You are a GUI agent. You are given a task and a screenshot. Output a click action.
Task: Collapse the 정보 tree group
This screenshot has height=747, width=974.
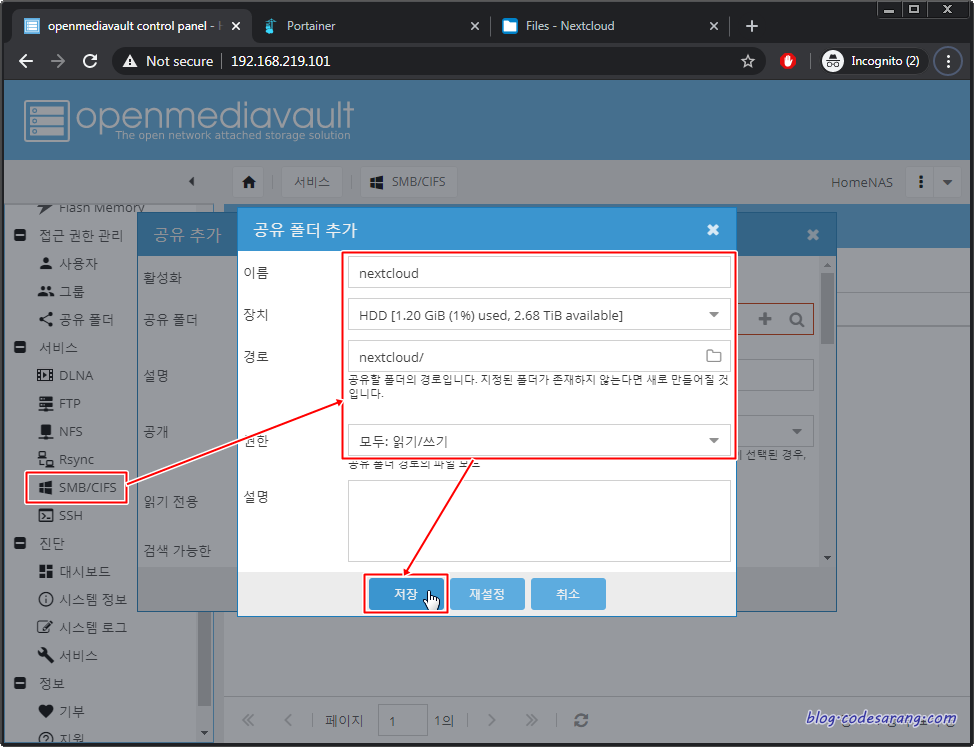[x=20, y=683]
